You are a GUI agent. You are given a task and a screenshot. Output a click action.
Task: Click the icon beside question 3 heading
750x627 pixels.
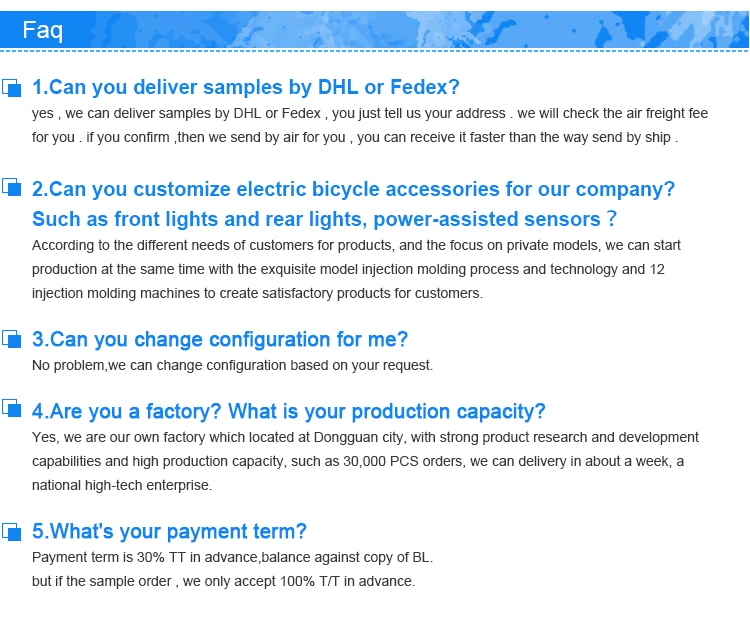pos(12,338)
